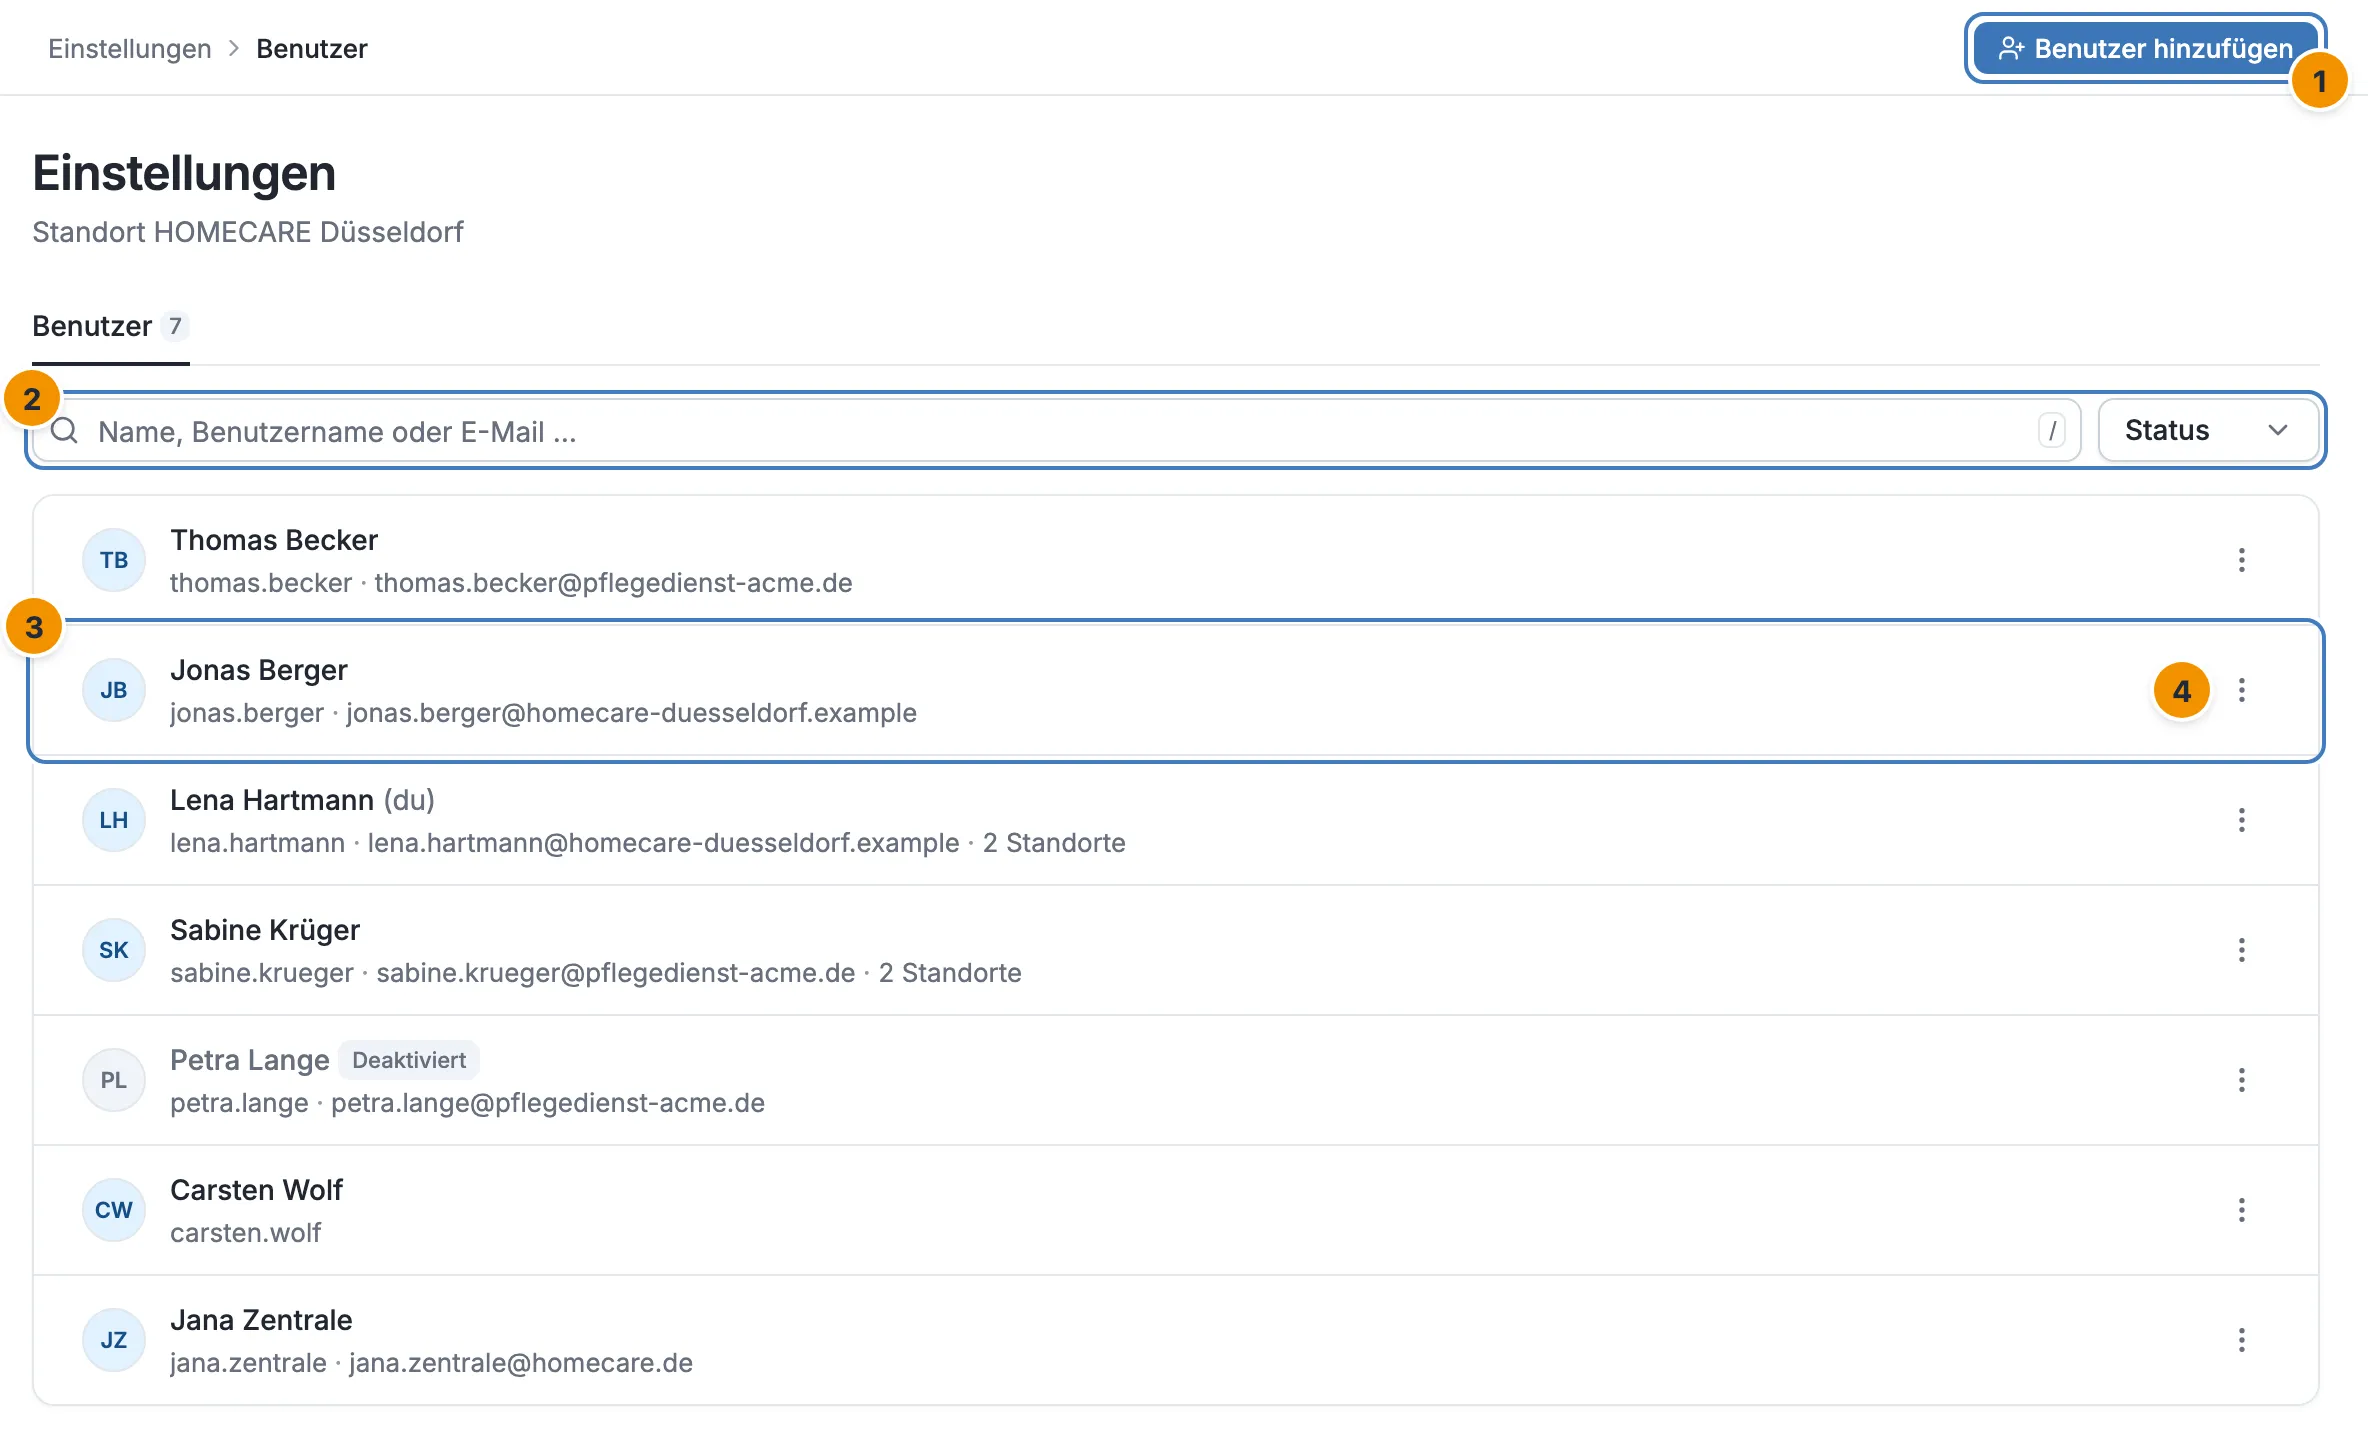Select the name Jonas Berger

point(259,670)
